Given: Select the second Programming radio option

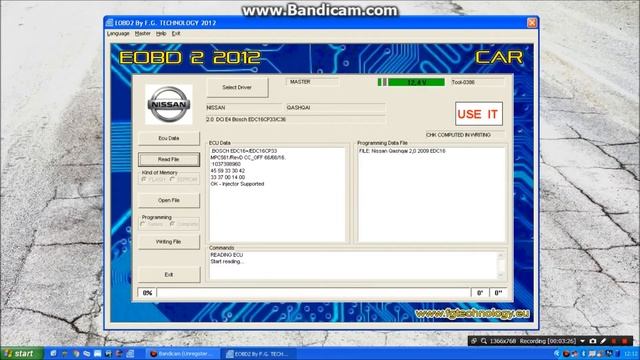Looking at the screenshot, I should (x=172, y=224).
